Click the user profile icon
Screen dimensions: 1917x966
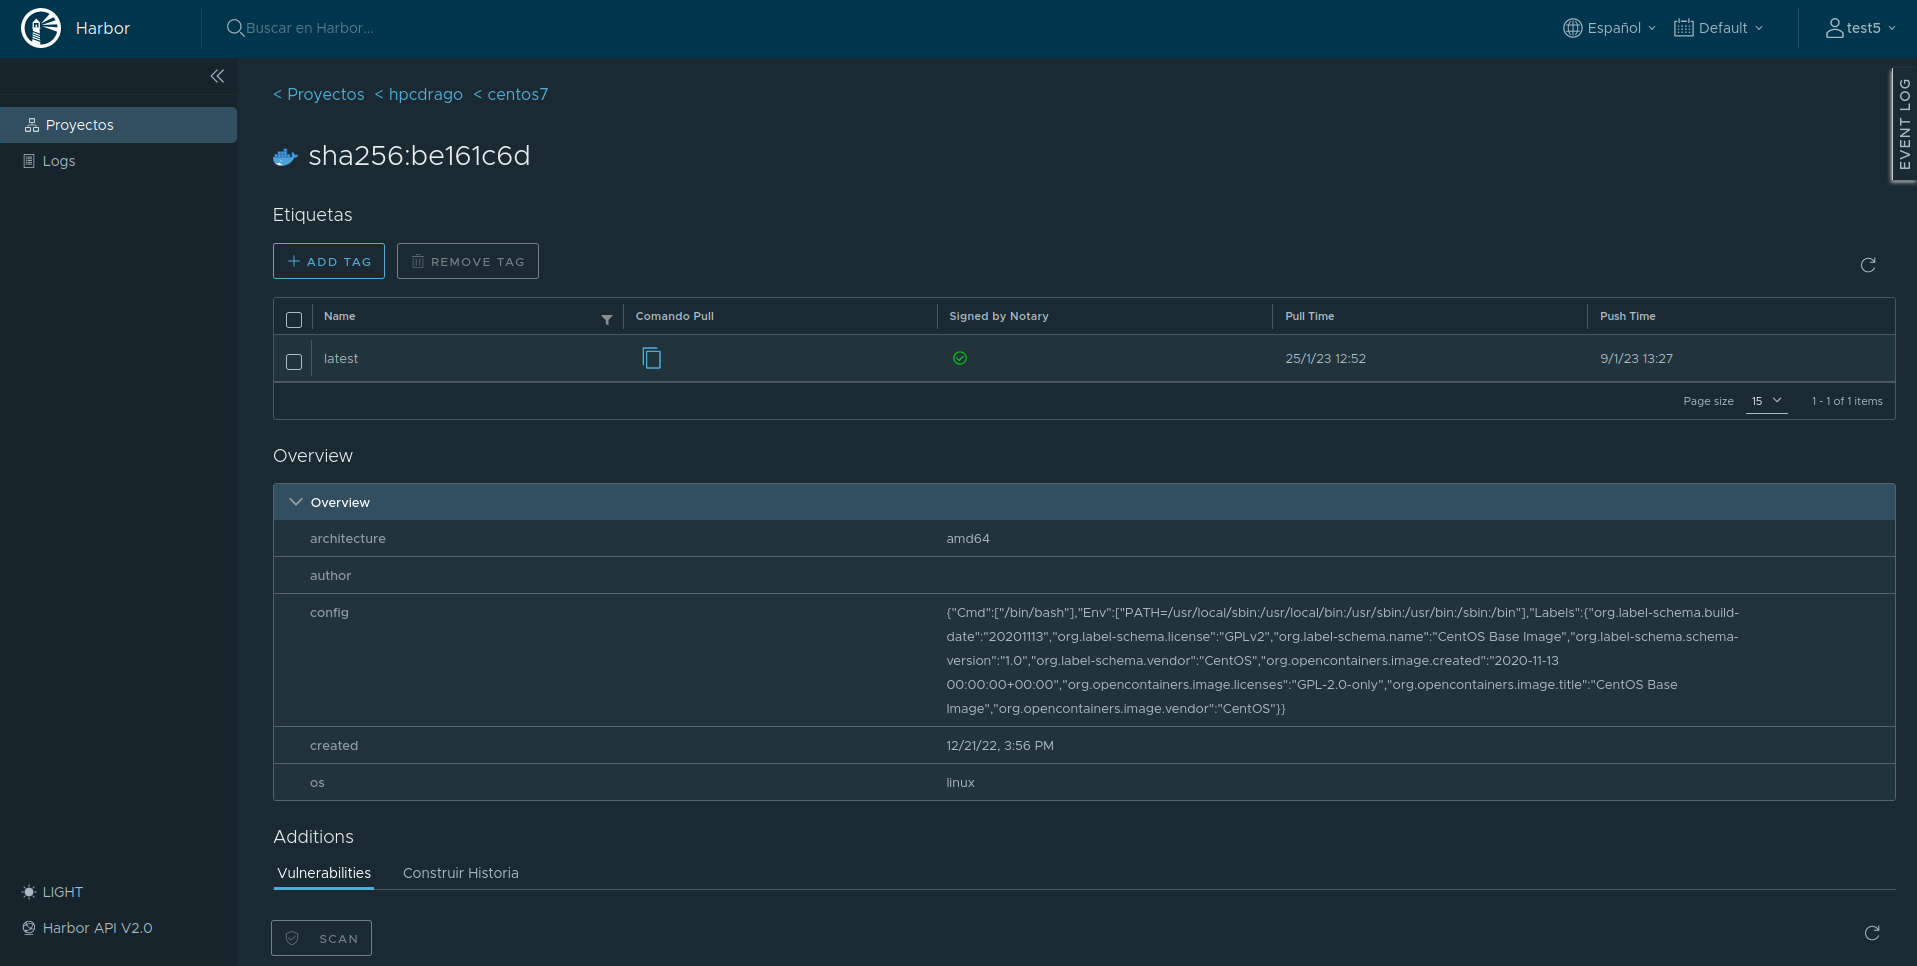coord(1835,28)
